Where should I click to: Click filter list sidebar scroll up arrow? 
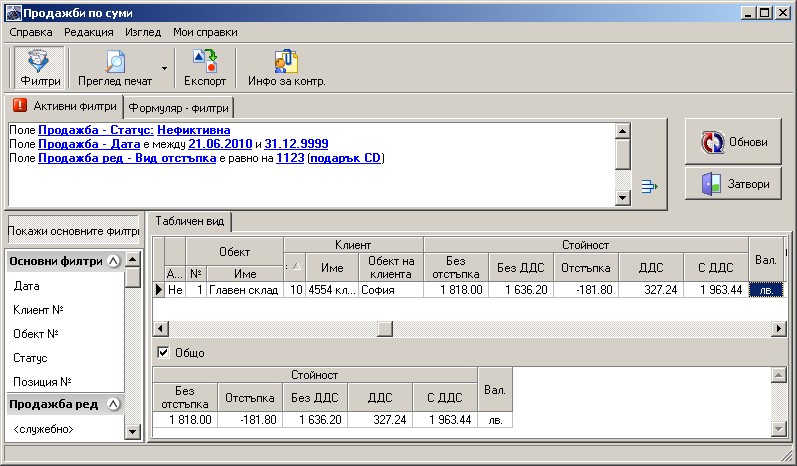(133, 259)
